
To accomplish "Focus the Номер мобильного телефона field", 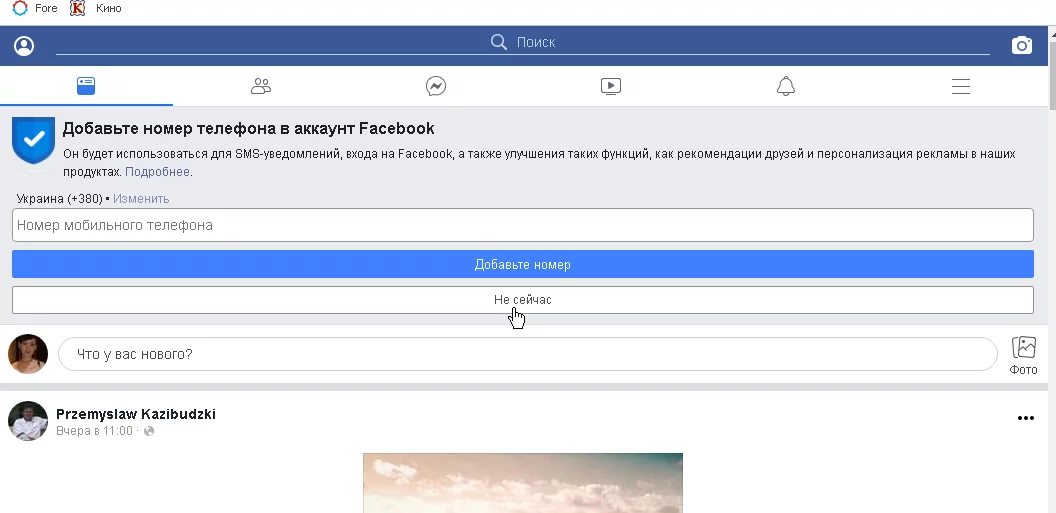I will click(523, 225).
